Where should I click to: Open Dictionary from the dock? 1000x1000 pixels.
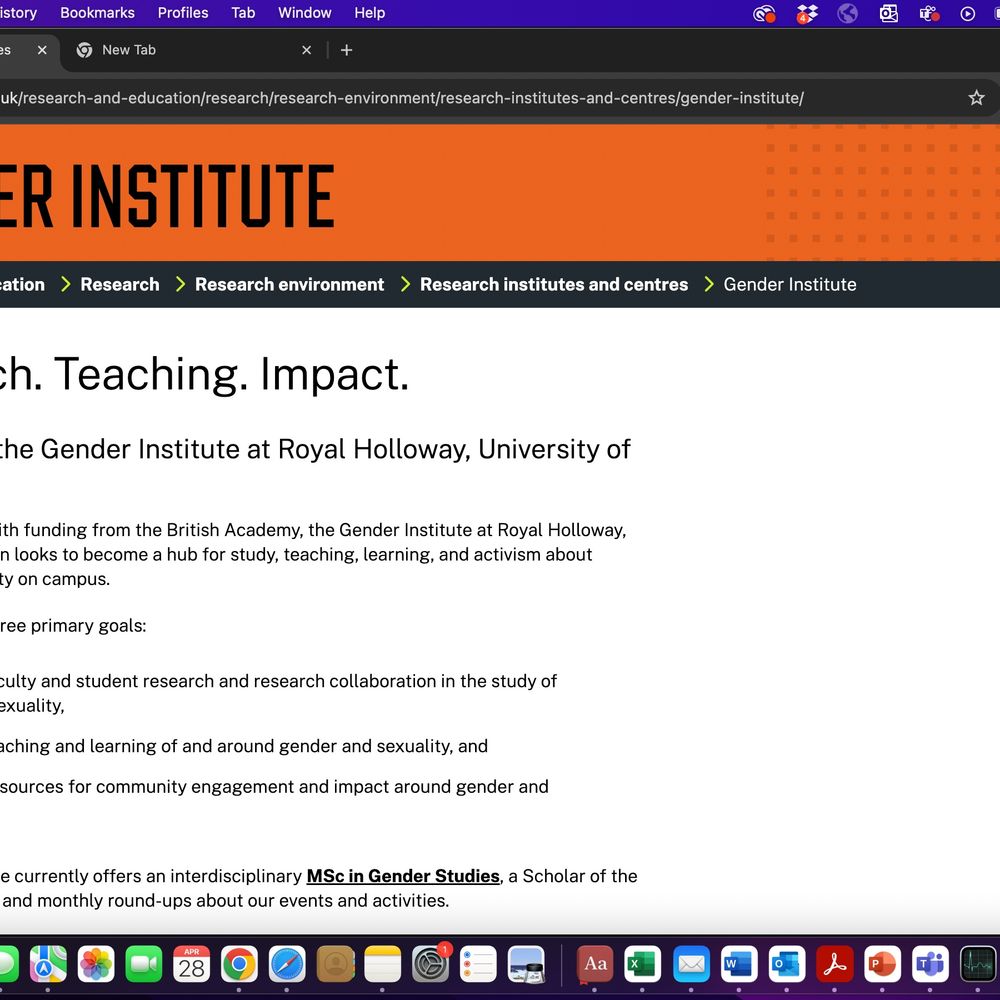595,964
